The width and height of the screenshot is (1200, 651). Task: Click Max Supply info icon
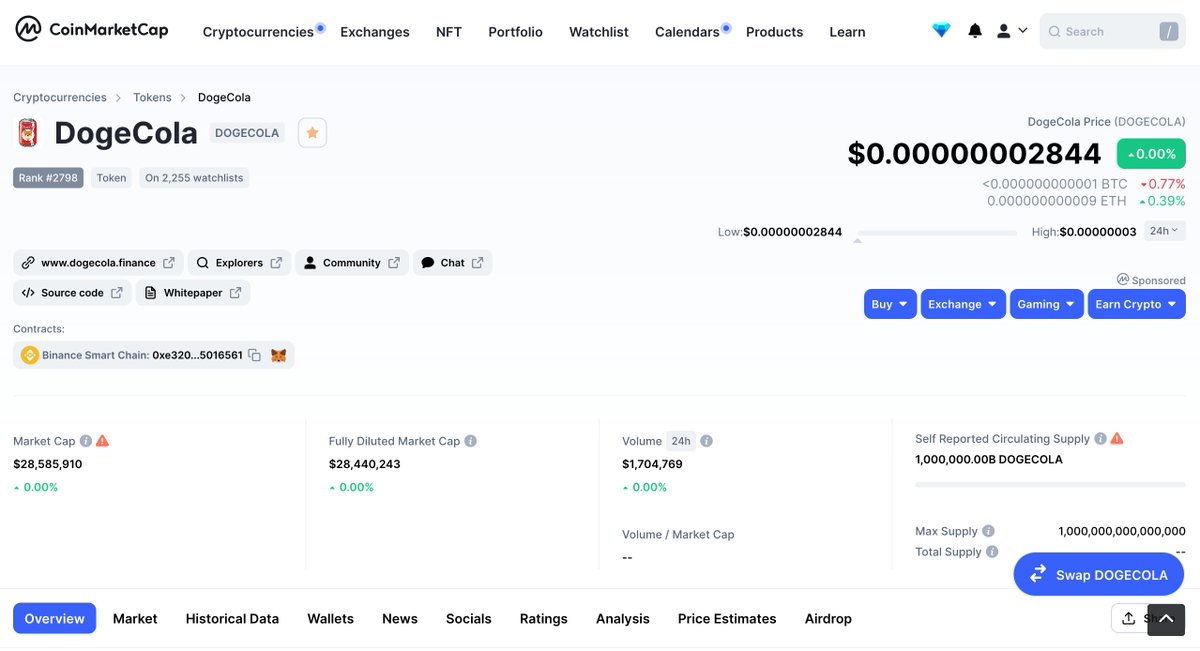988,531
